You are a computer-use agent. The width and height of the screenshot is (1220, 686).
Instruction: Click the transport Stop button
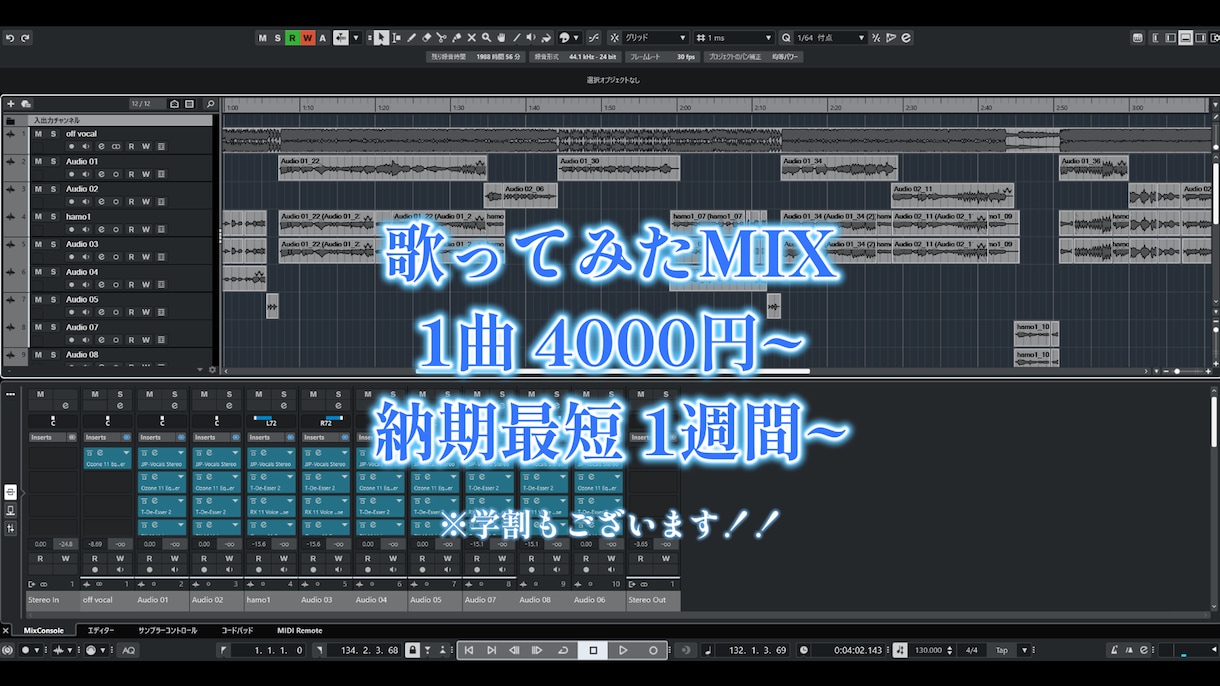point(593,650)
